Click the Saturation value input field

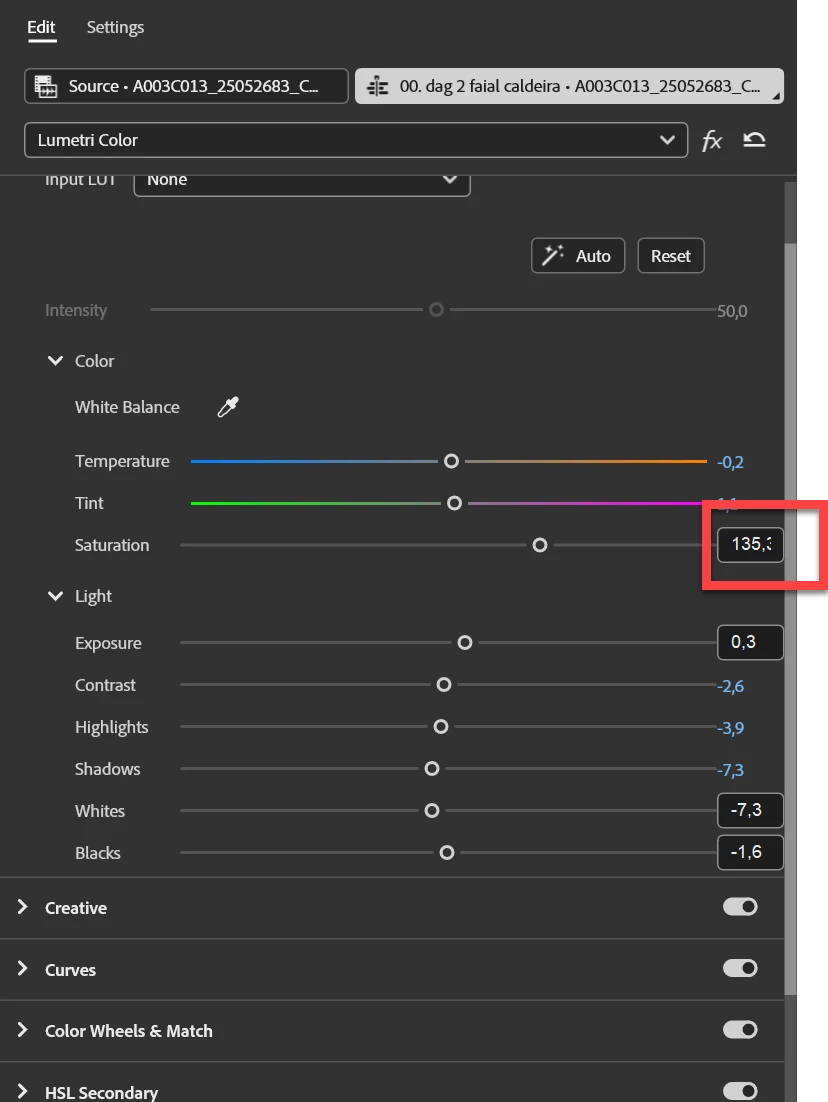pyautogui.click(x=750, y=545)
